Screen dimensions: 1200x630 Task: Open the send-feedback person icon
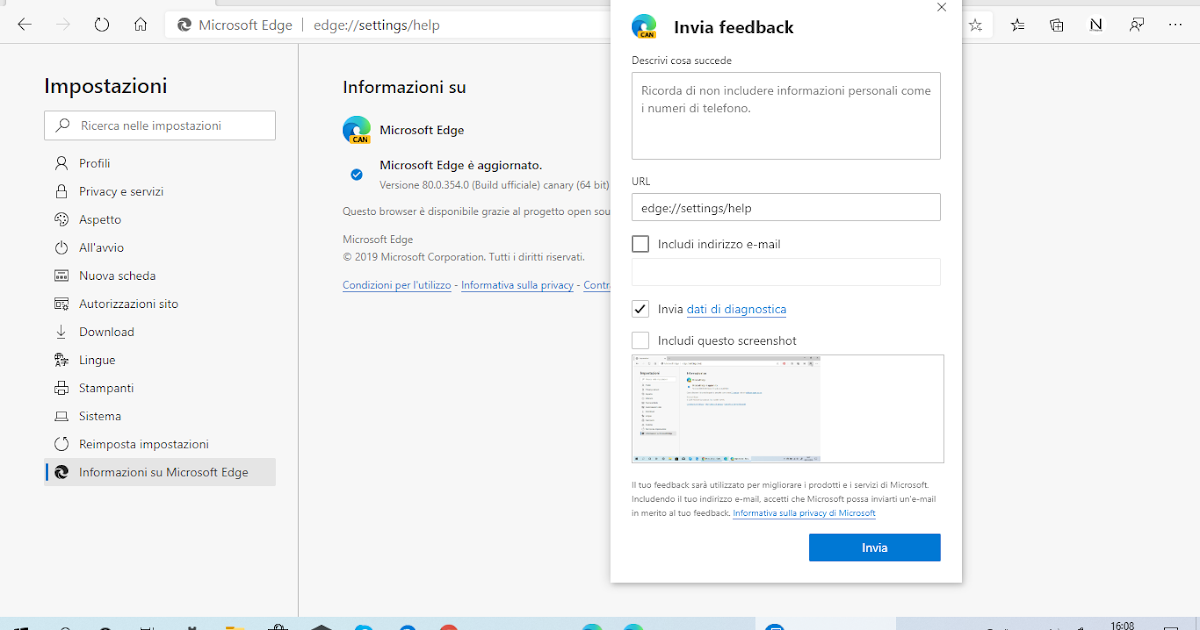pyautogui.click(x=1136, y=24)
